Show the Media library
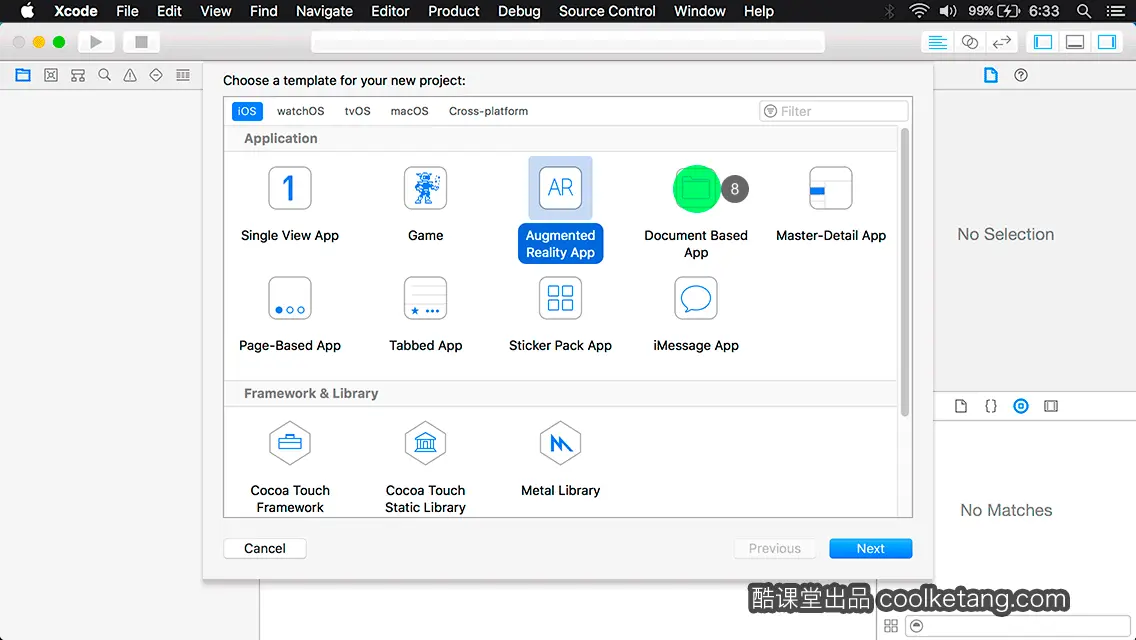Viewport: 1136px width, 640px height. [x=1051, y=406]
